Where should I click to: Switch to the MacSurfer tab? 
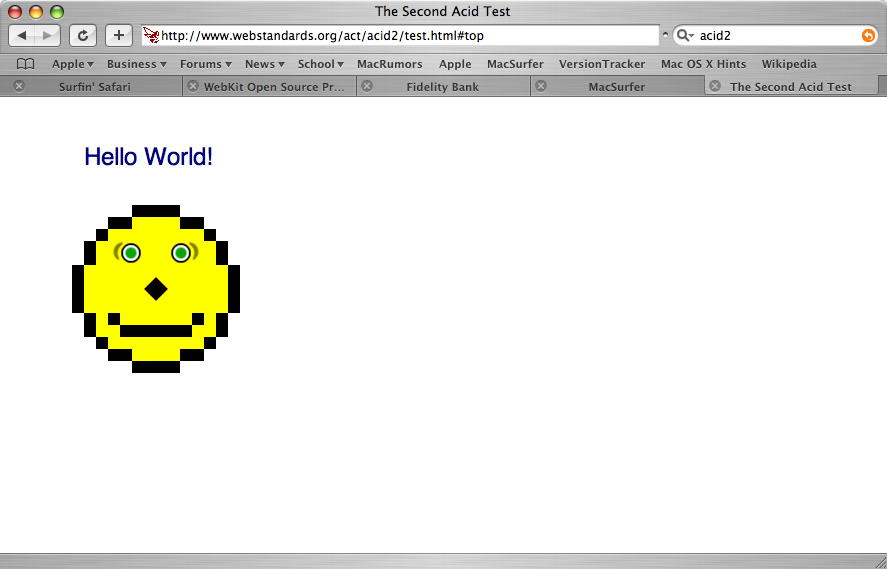(617, 87)
